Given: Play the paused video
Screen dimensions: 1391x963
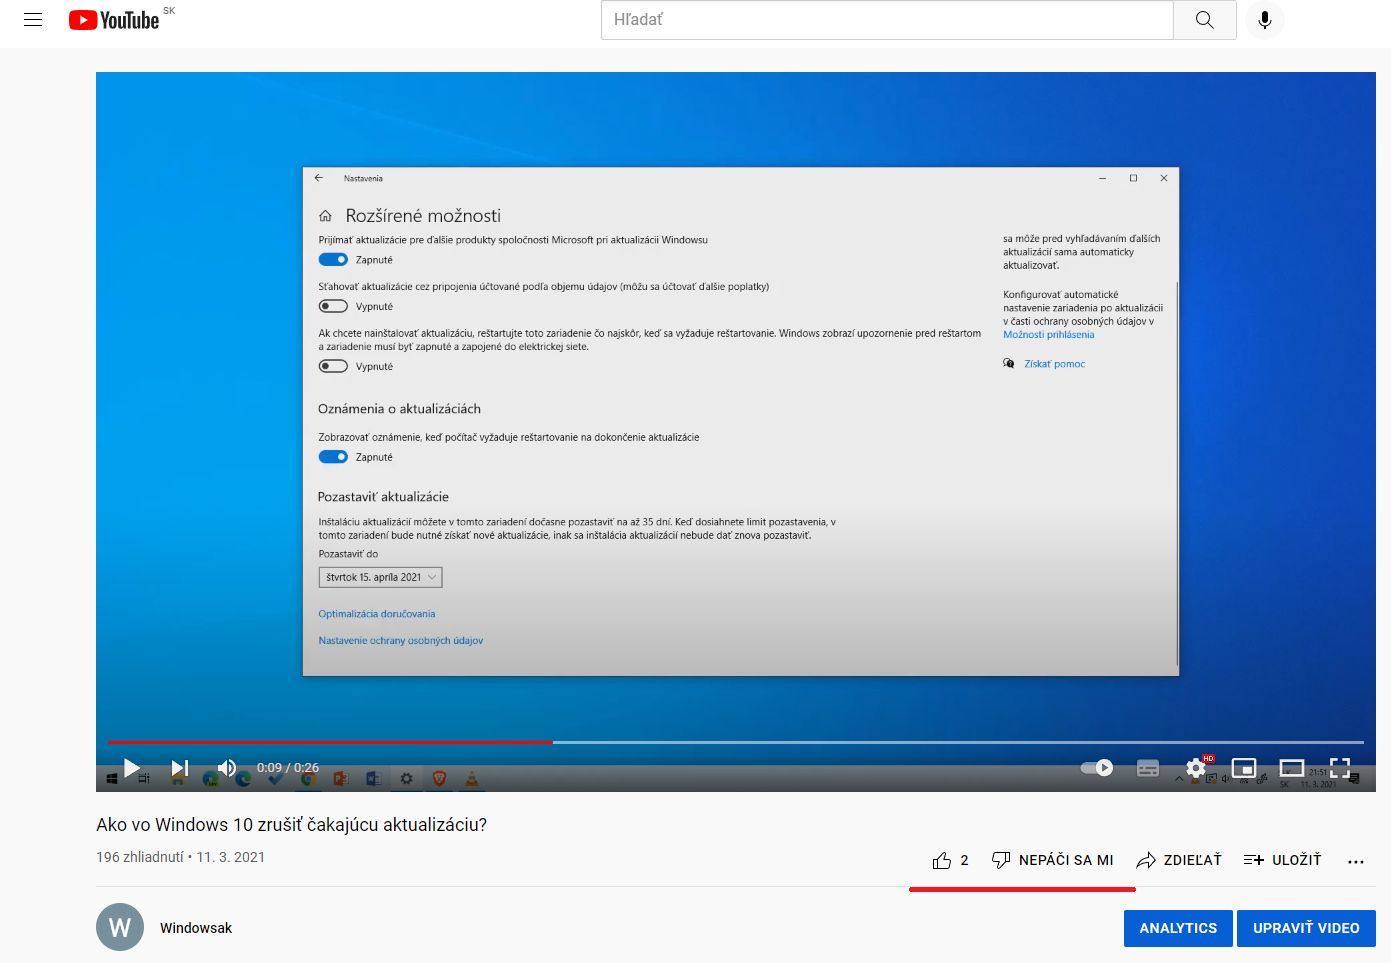Looking at the screenshot, I should [x=132, y=768].
